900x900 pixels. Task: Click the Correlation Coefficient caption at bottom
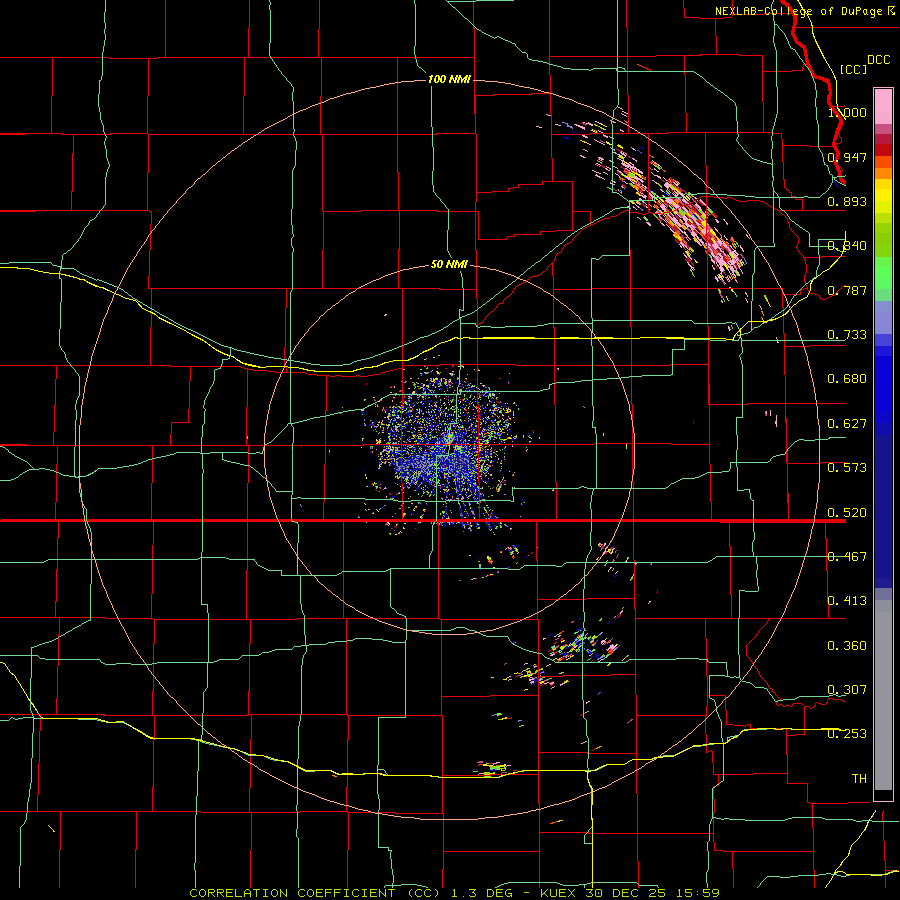pyautogui.click(x=455, y=893)
